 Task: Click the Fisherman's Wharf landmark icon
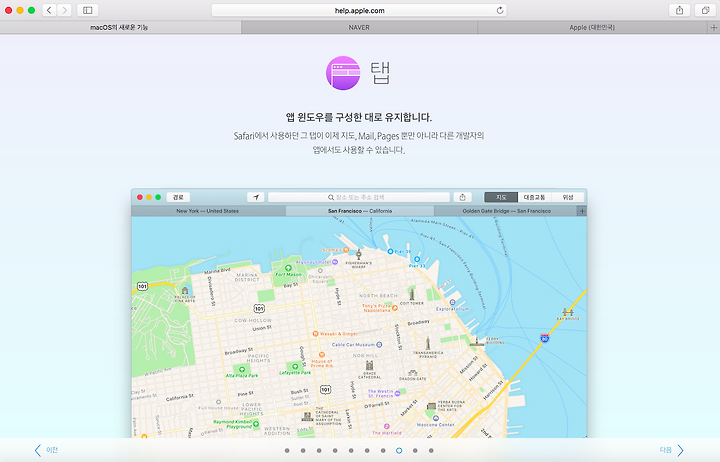point(359,254)
